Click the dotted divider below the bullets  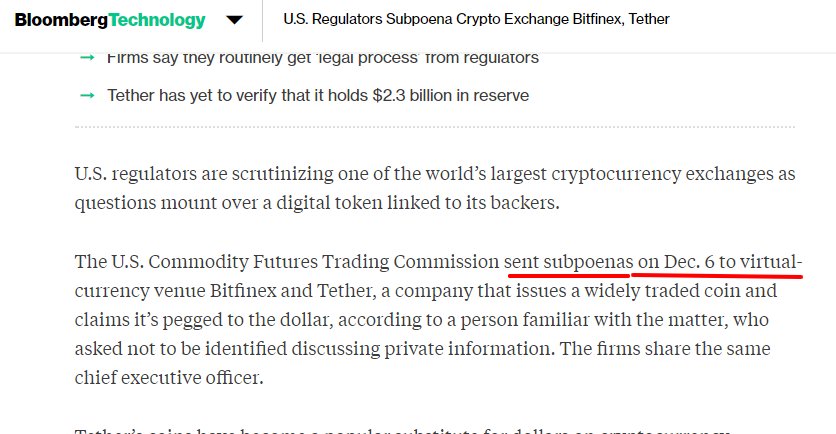click(435, 127)
